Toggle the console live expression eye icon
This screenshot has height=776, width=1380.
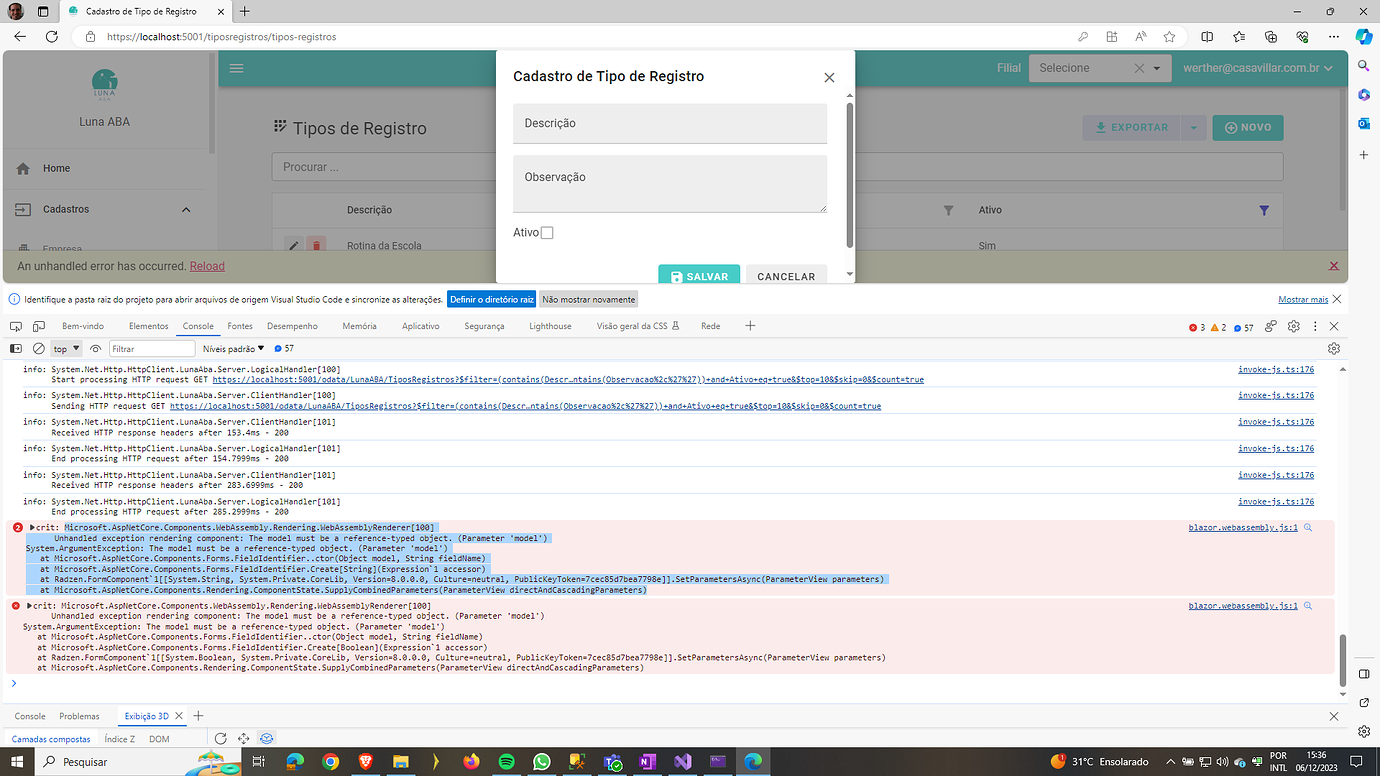tap(96, 349)
